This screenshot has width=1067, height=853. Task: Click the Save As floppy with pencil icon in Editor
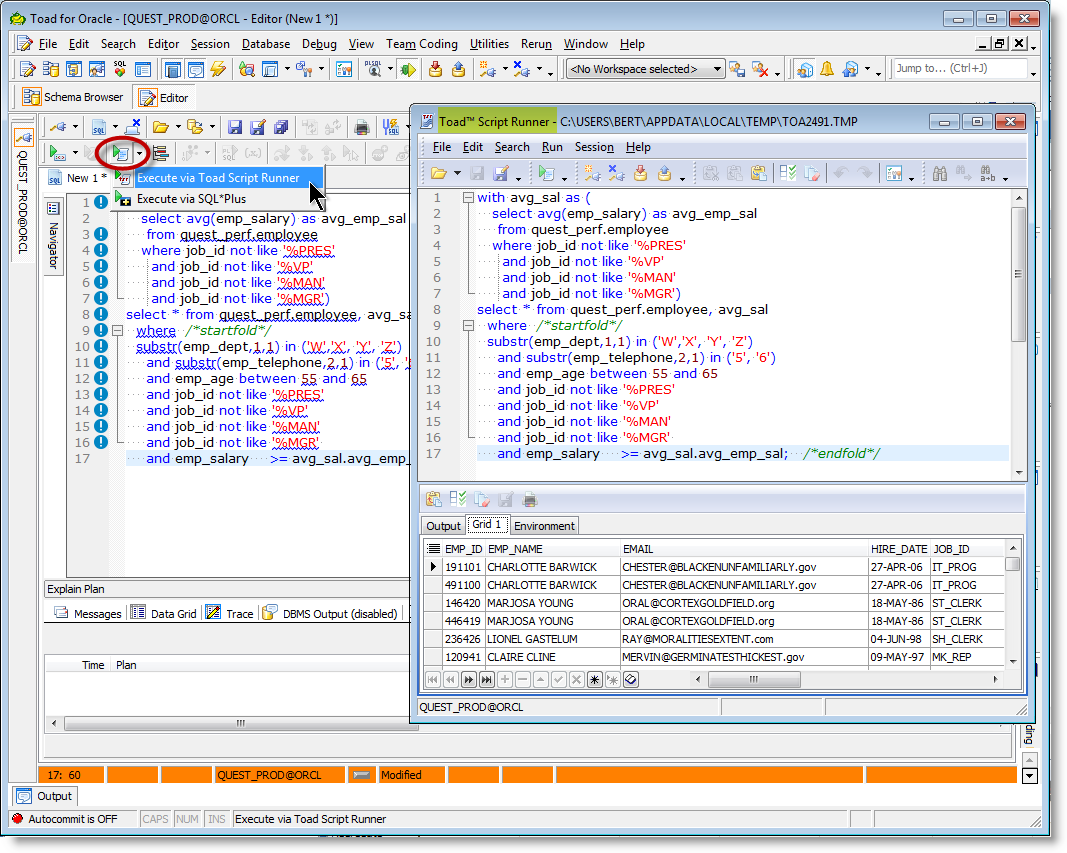coord(257,127)
